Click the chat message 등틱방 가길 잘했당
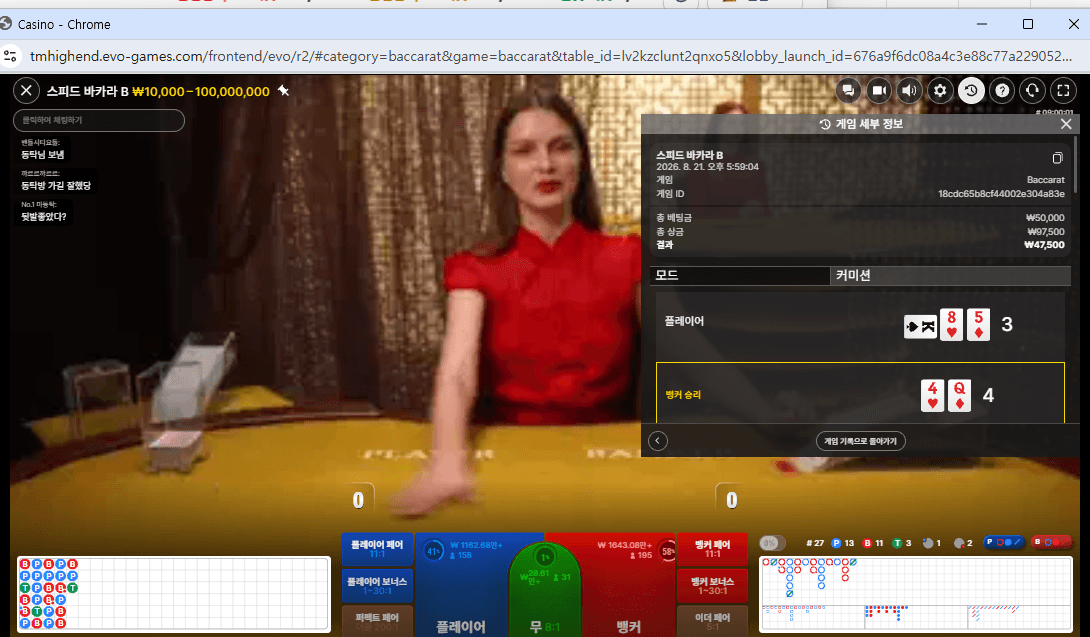 pyautogui.click(x=56, y=186)
